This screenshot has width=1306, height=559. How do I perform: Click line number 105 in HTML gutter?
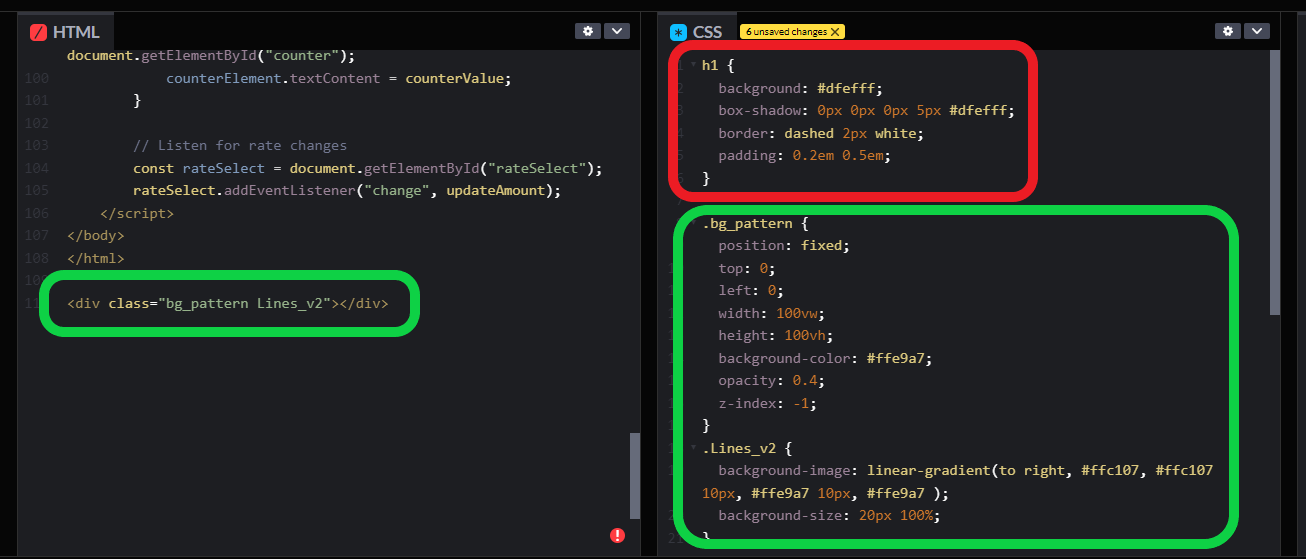[x=36, y=190]
